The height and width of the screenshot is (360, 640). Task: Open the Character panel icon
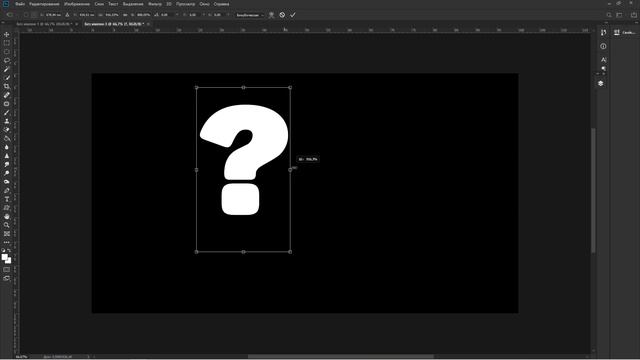[603, 60]
